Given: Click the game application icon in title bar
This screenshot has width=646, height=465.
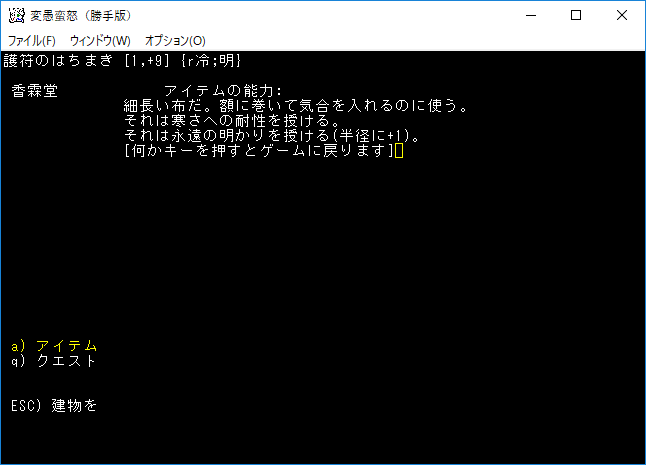Looking at the screenshot, I should click(16, 16).
